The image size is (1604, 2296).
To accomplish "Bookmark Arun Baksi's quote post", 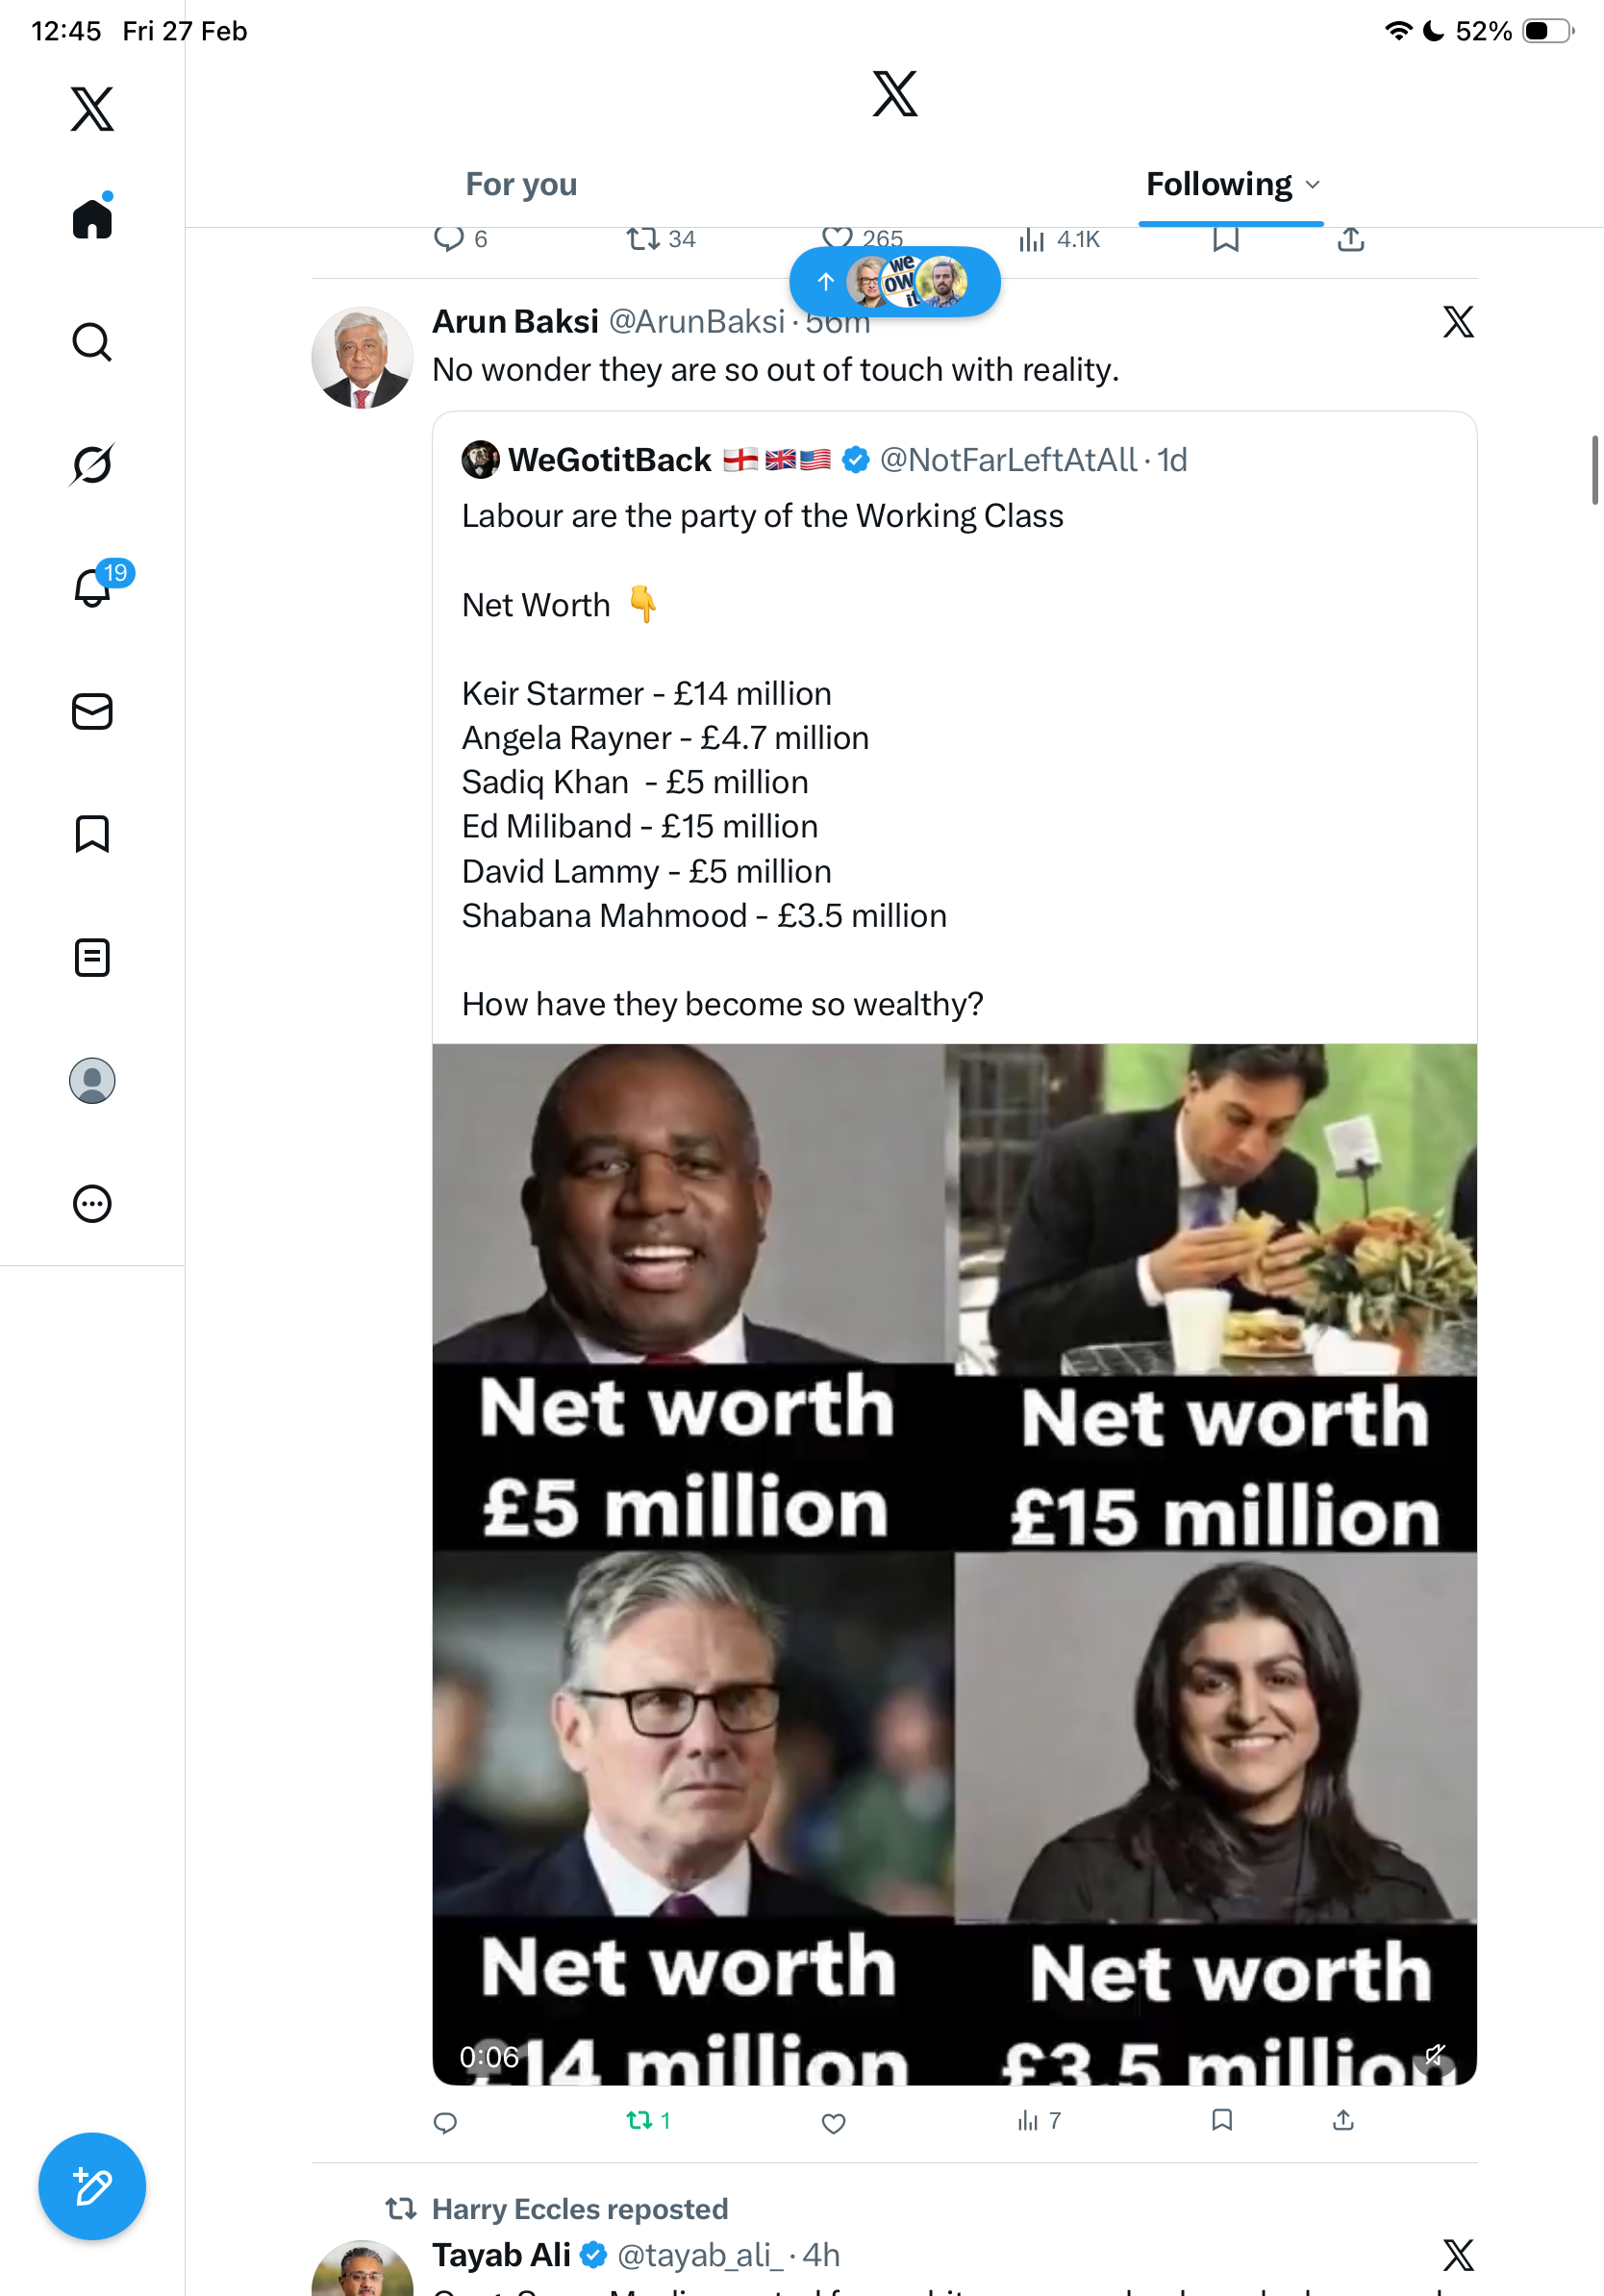I will 1221,2121.
